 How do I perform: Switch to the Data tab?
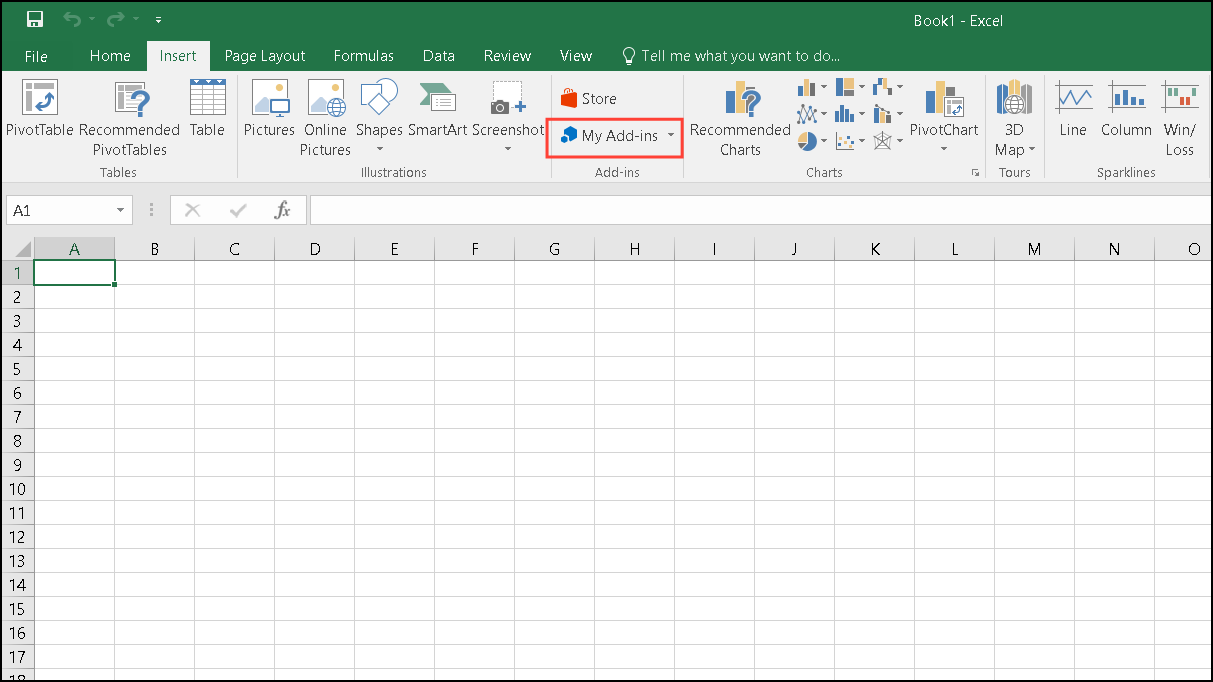tap(438, 56)
